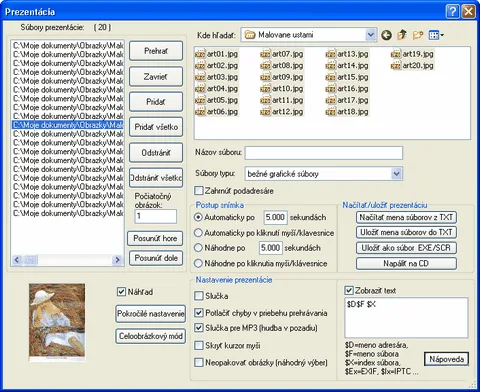Click the Počiatočný obrázok number field
The width and height of the screenshot is (480, 392).
pyautogui.click(x=156, y=216)
